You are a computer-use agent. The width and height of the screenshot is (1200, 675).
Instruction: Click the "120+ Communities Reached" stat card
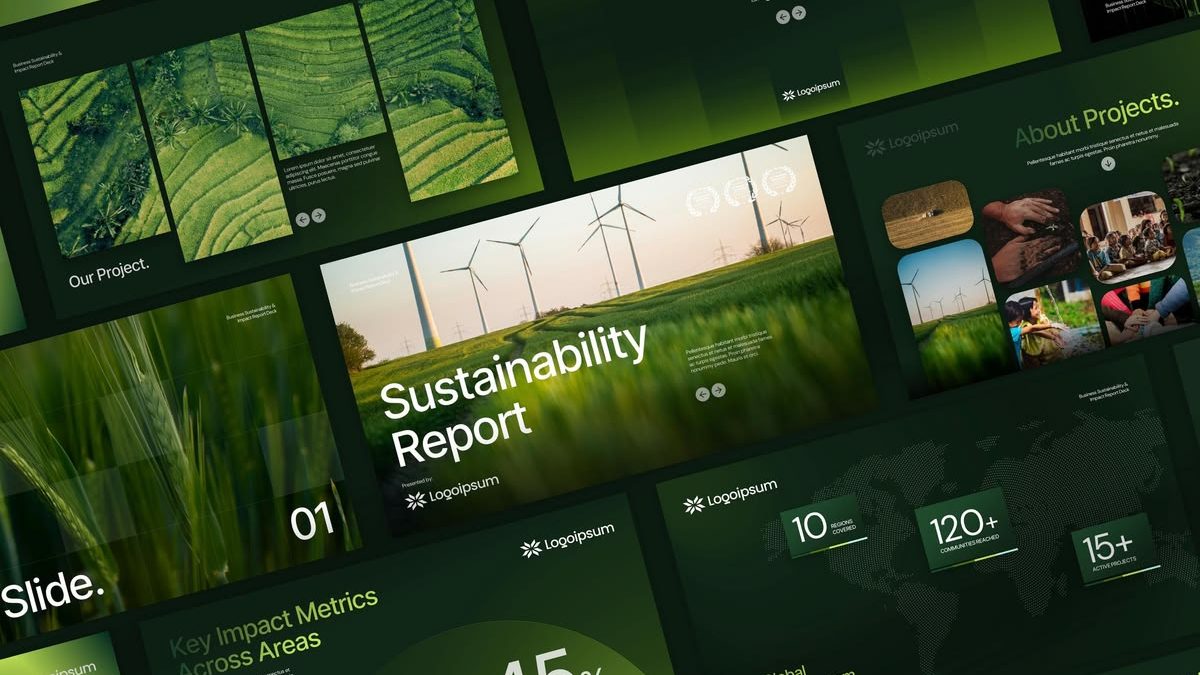coord(966,531)
